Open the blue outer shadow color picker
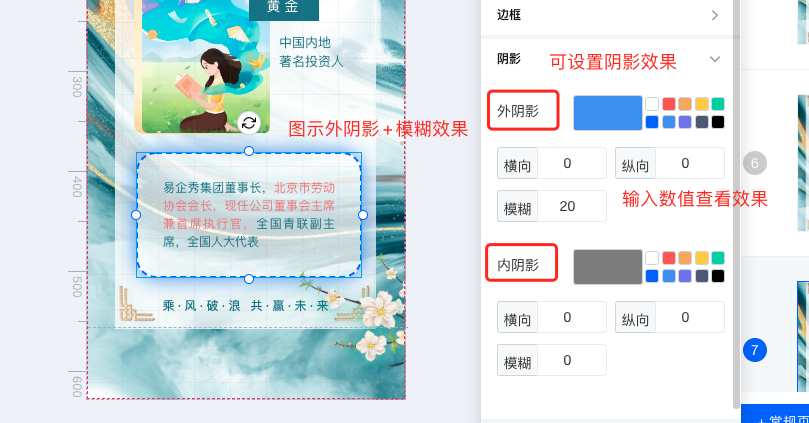 click(x=608, y=113)
